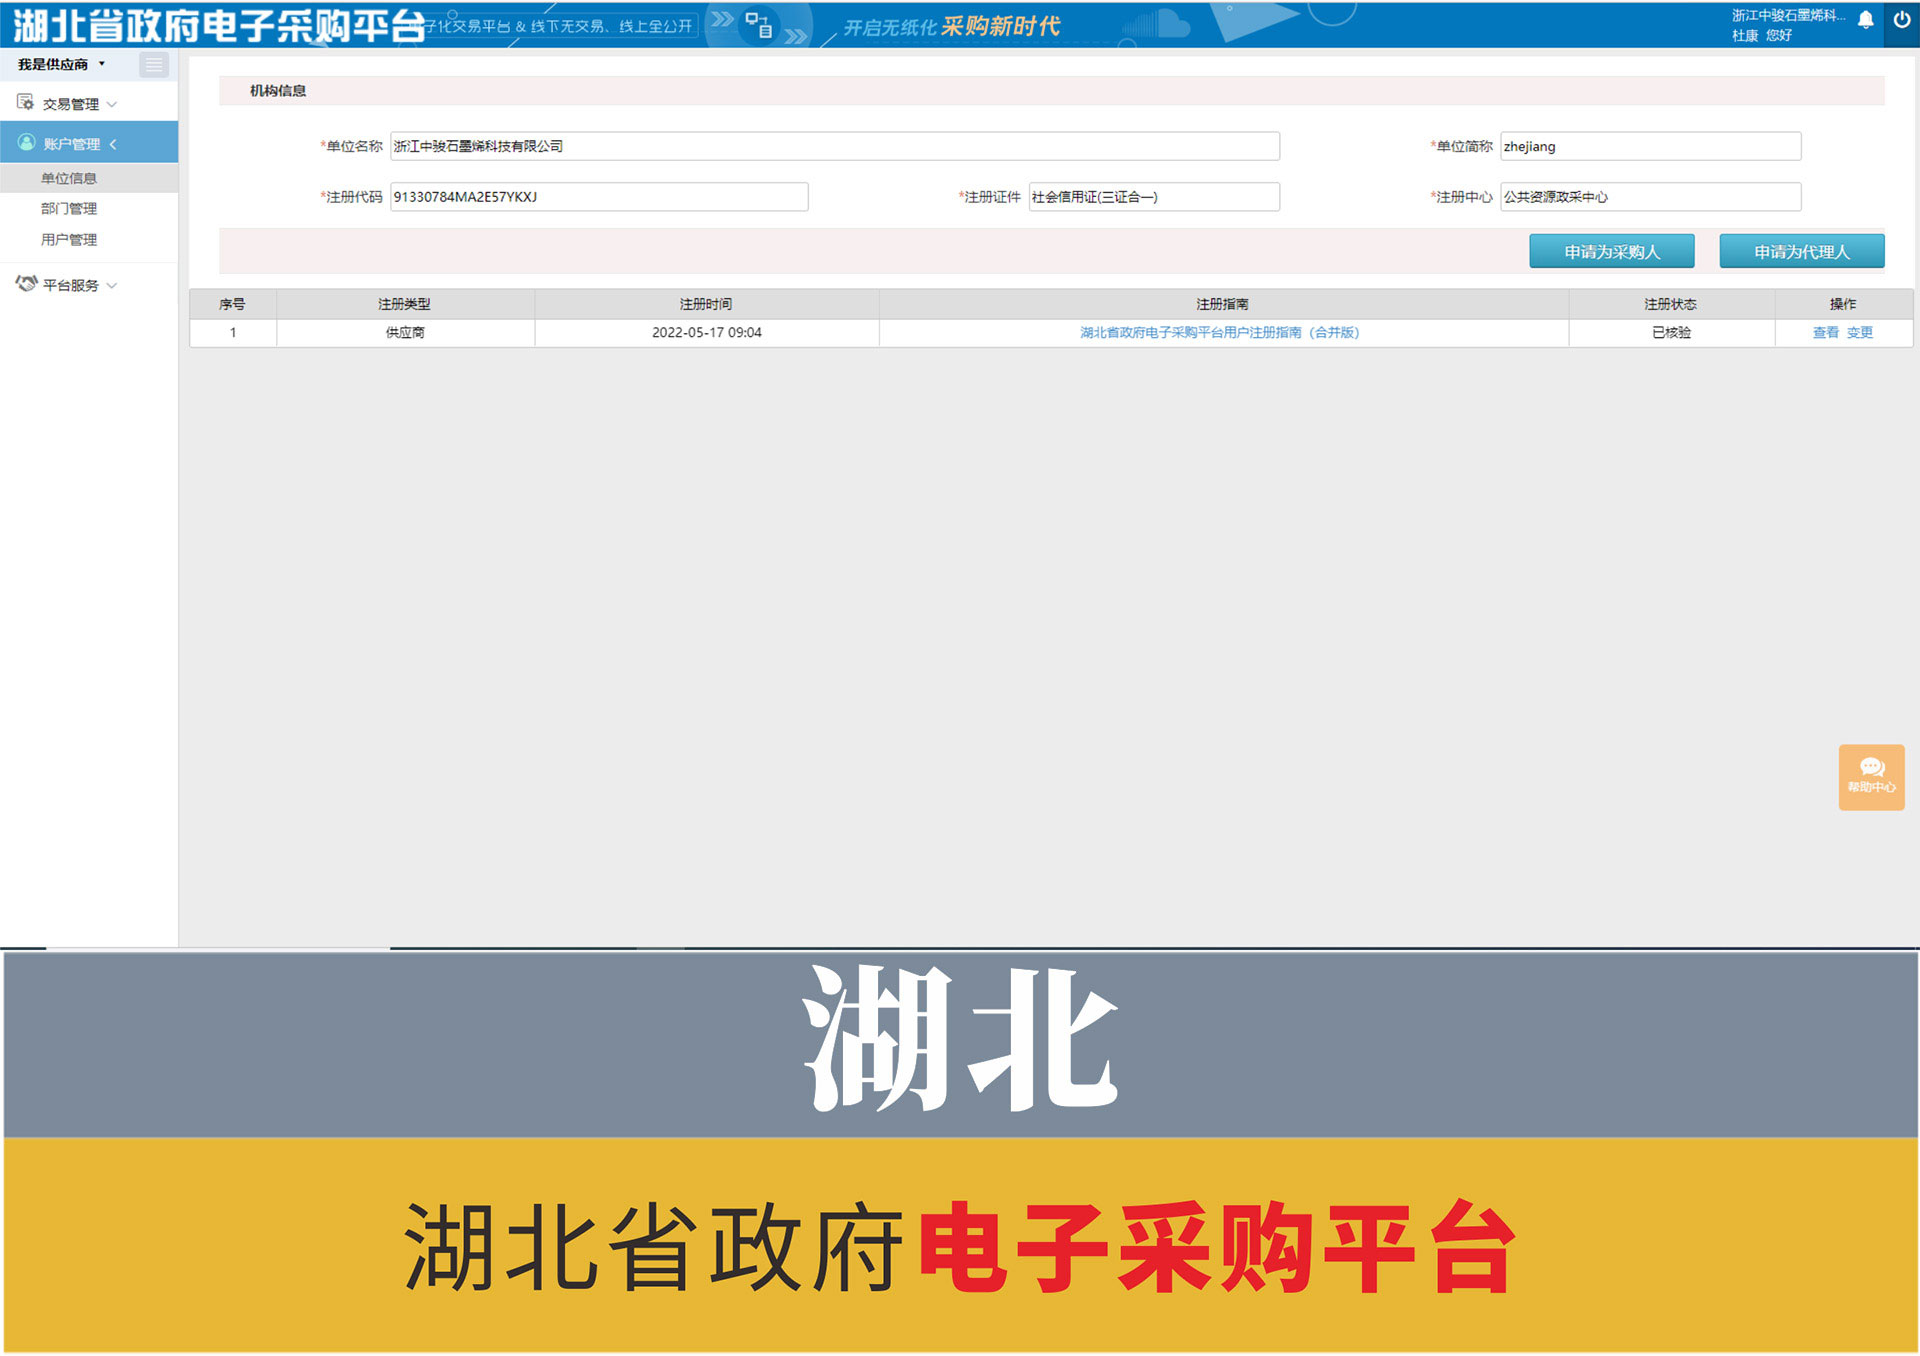Click the 变更 link in row 1
The image size is (1920, 1356).
pyautogui.click(x=1859, y=332)
